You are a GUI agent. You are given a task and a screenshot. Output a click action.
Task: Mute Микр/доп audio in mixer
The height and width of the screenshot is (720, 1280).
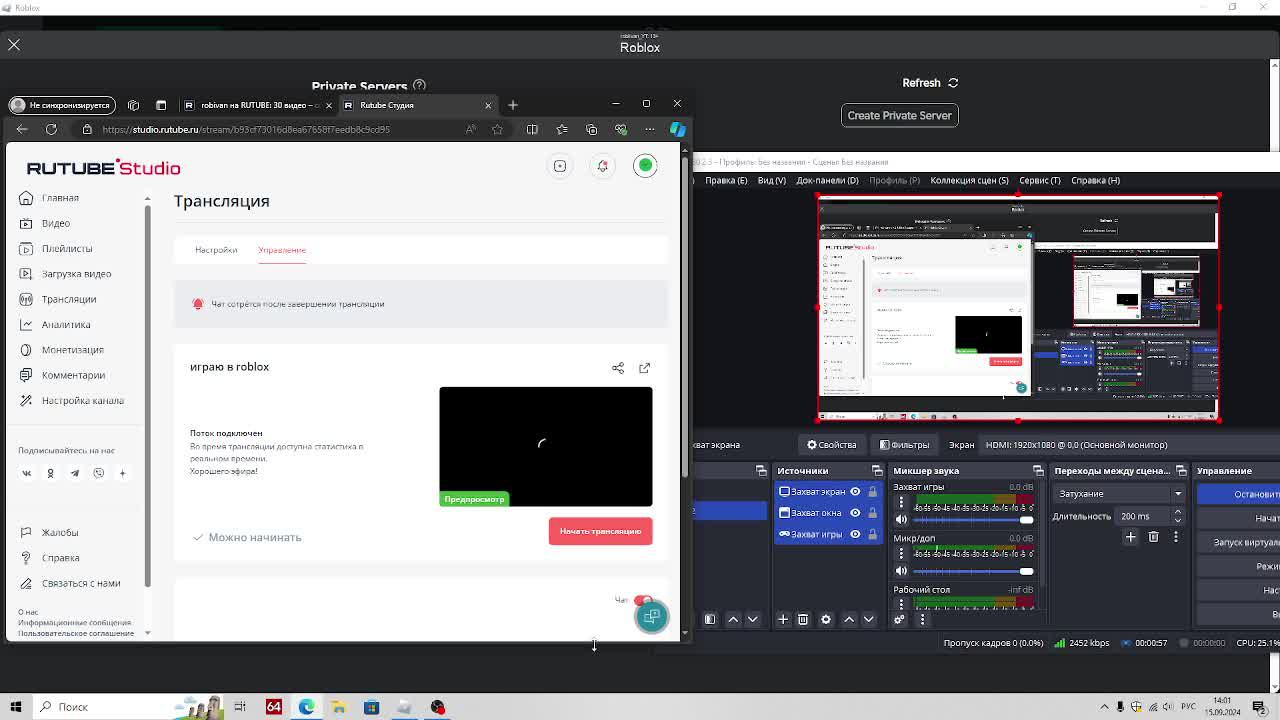[x=901, y=571]
